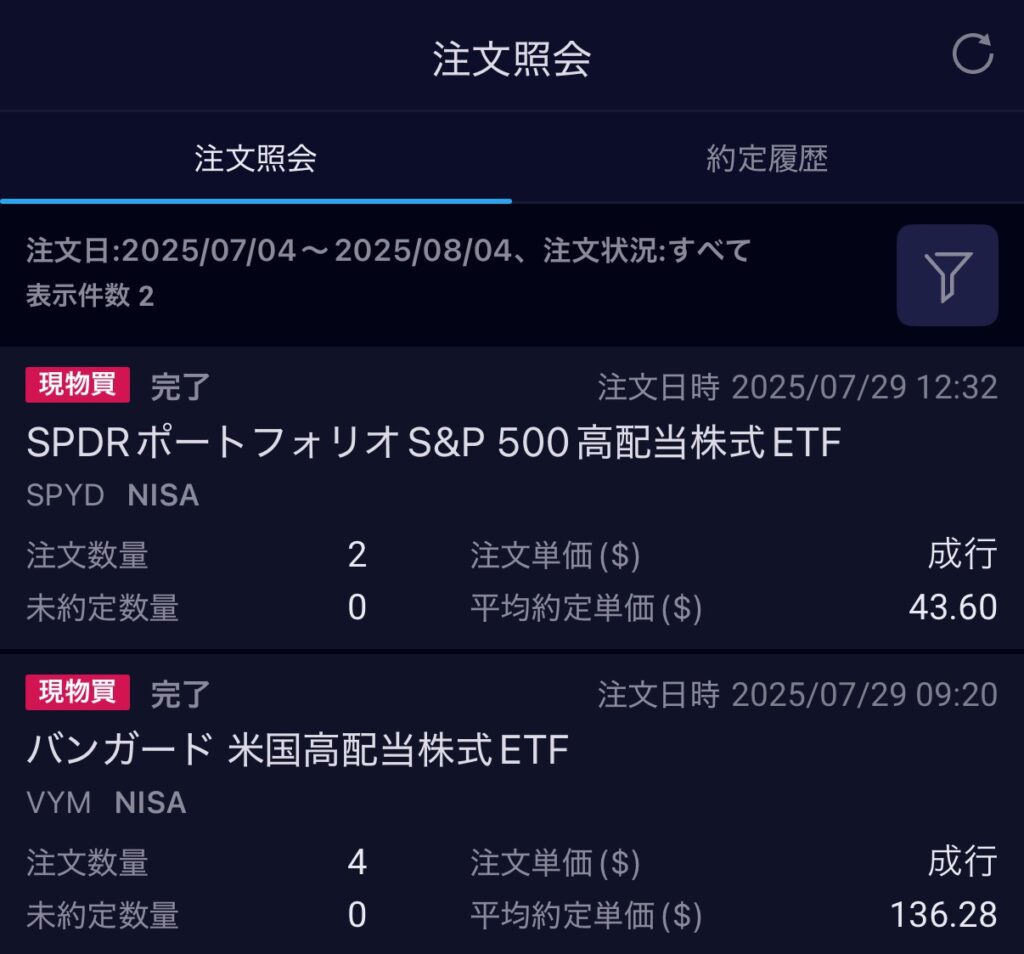1024x954 pixels.
Task: Tap the 43.60 average execution price
Action: click(953, 607)
